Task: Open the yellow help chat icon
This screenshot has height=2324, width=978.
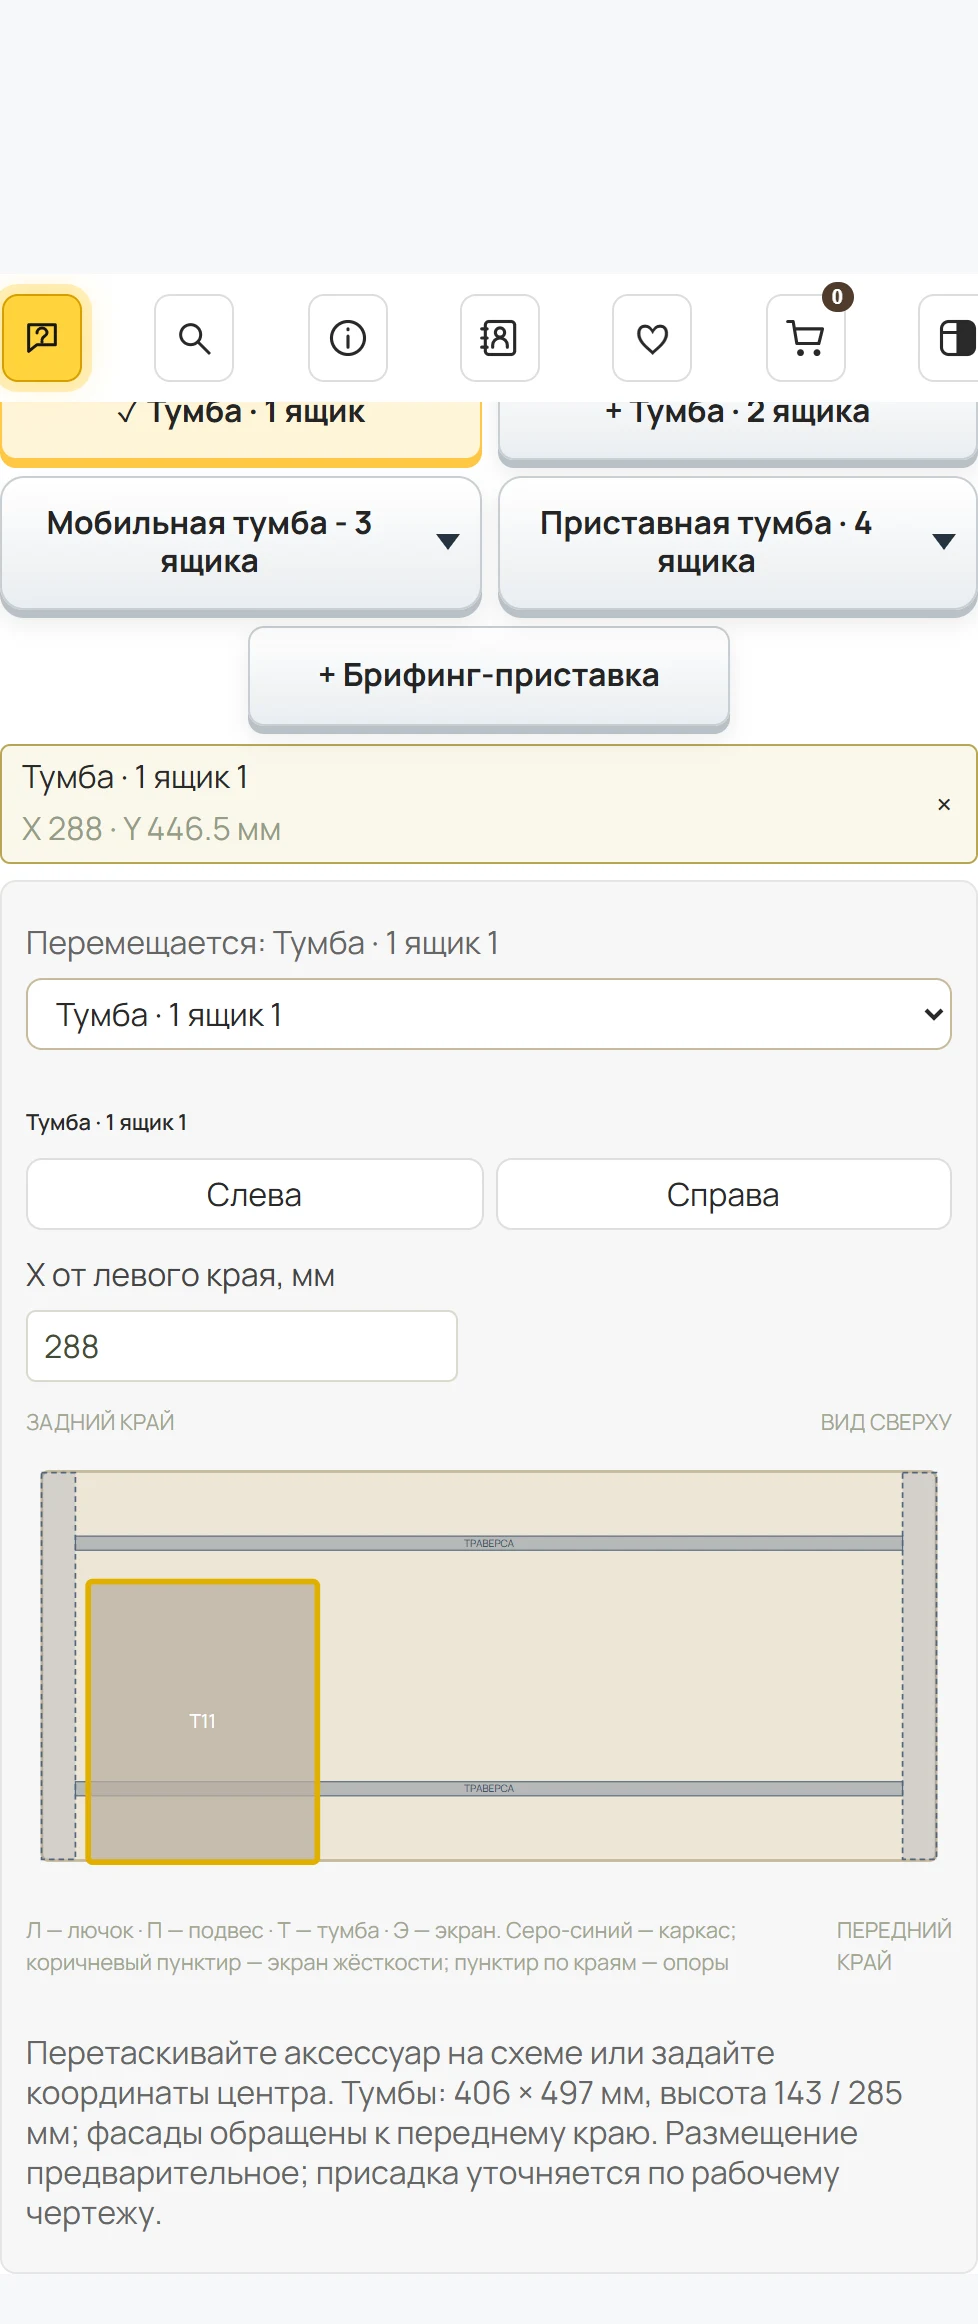Action: 41,338
